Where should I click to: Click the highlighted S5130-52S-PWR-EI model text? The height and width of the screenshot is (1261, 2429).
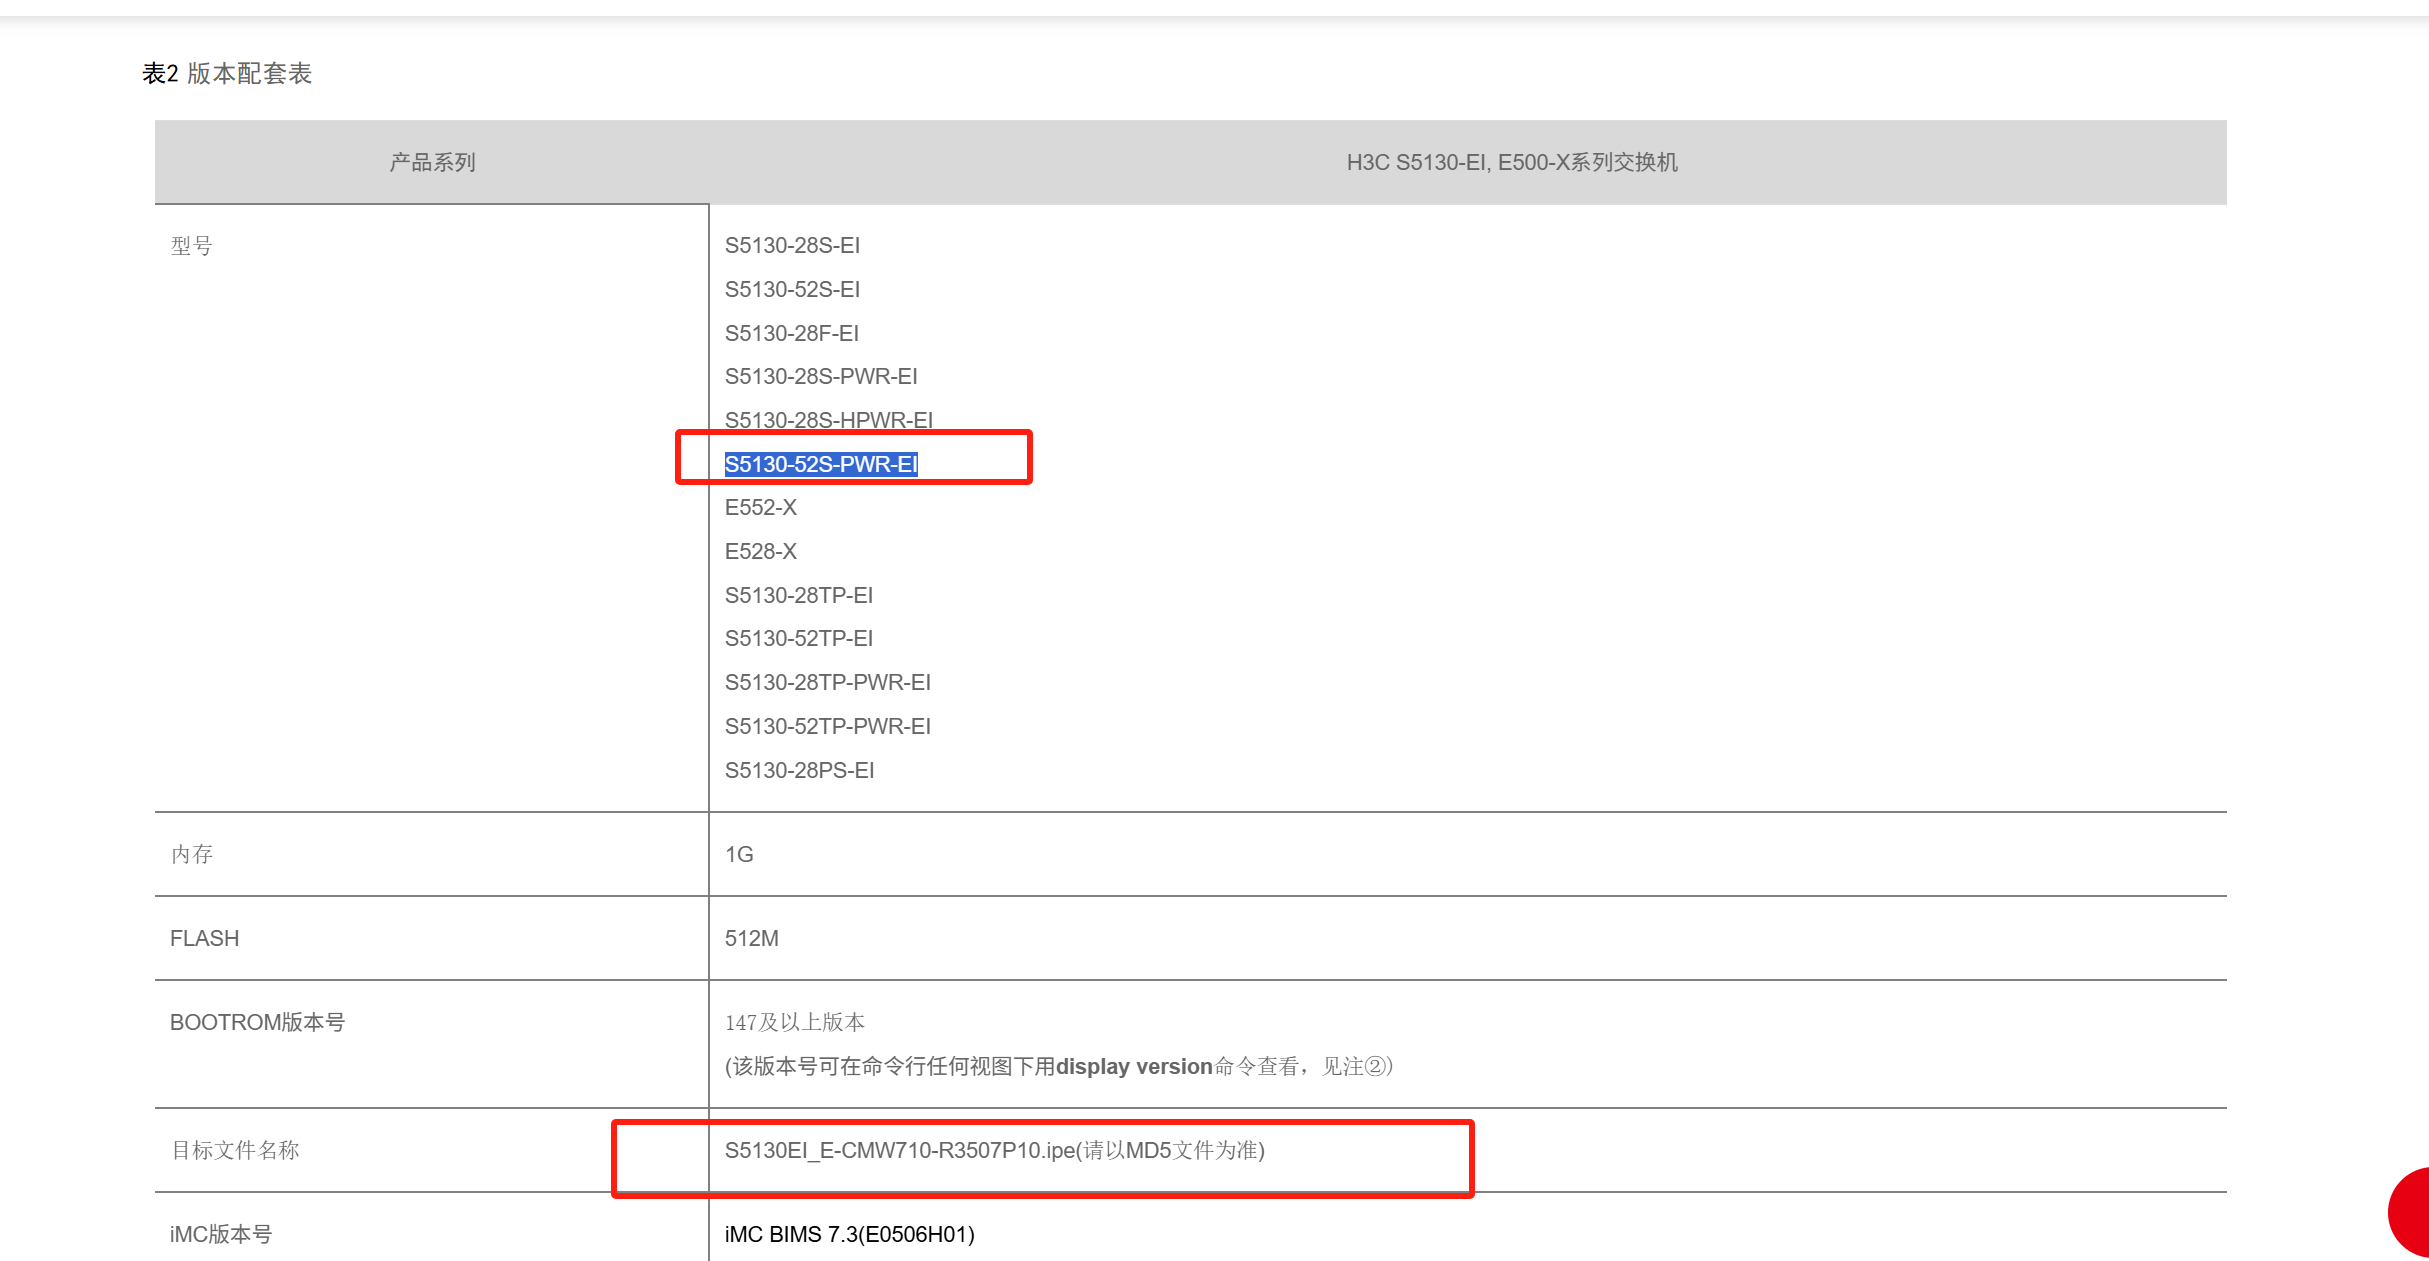coord(820,464)
